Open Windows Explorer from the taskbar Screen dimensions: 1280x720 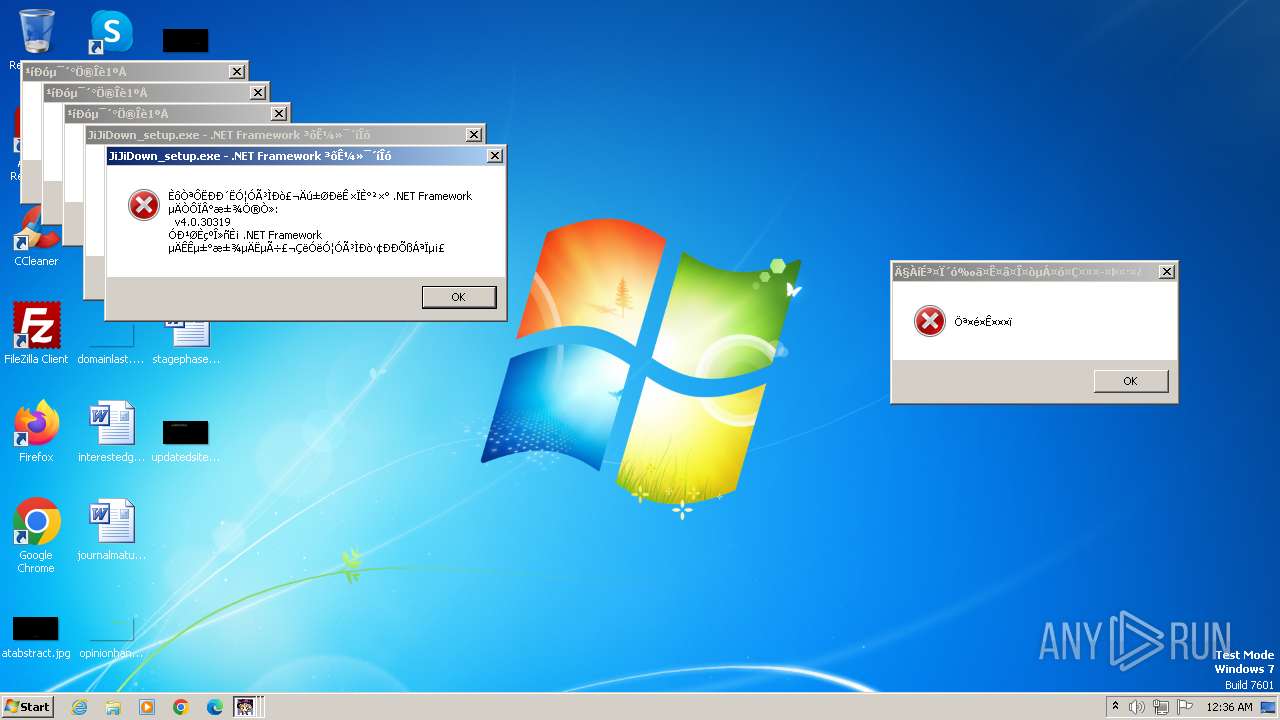coord(113,707)
